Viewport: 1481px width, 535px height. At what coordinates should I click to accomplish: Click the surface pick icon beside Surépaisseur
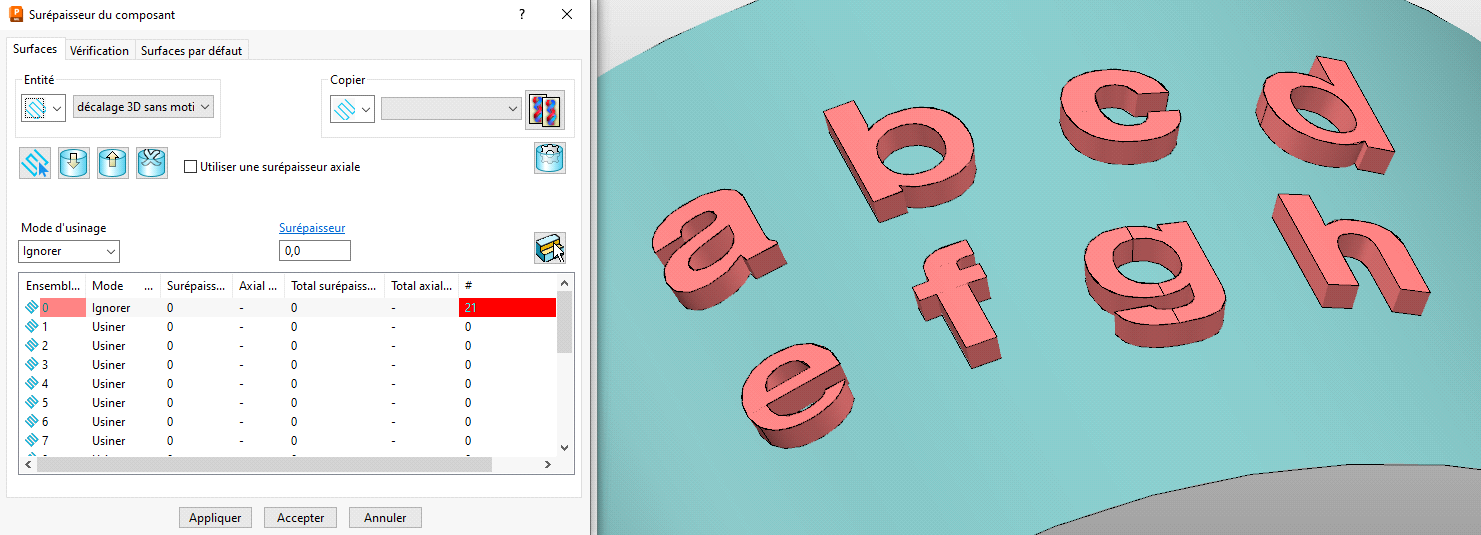pos(550,248)
